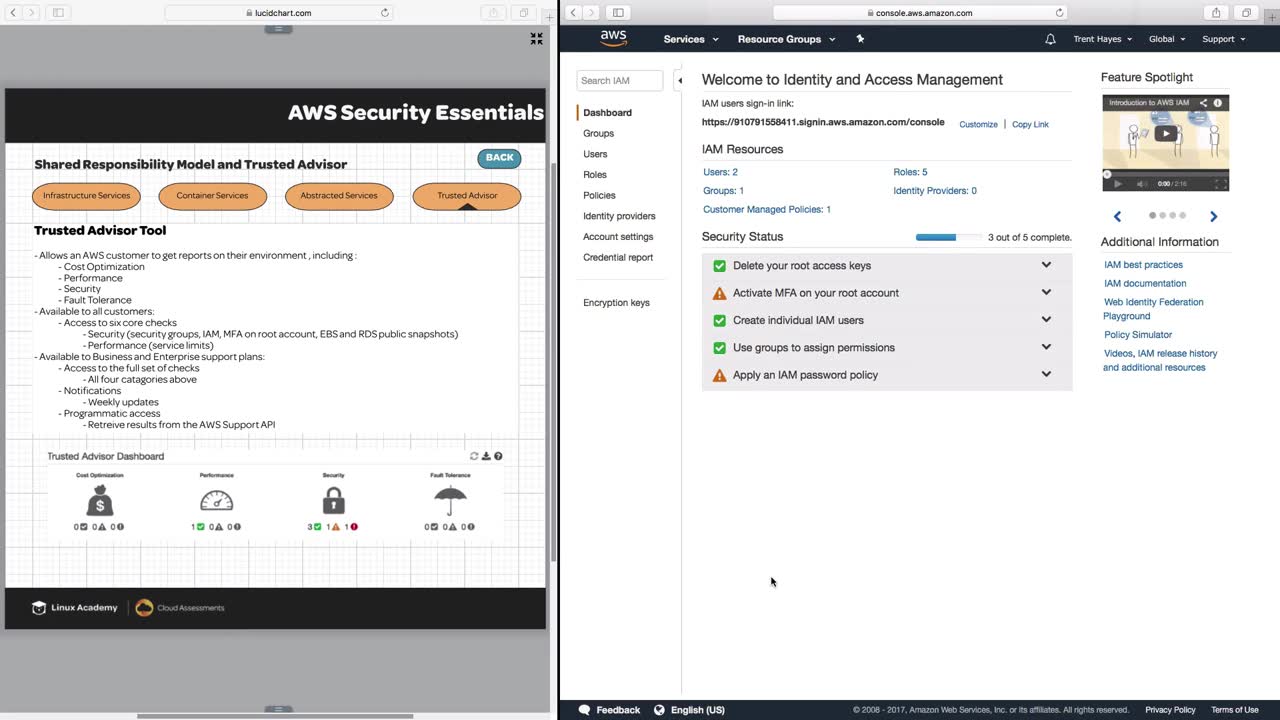Image resolution: width=1280 pixels, height=720 pixels.
Task: Open Customer Managed Policies: 1 link
Action: (x=767, y=210)
